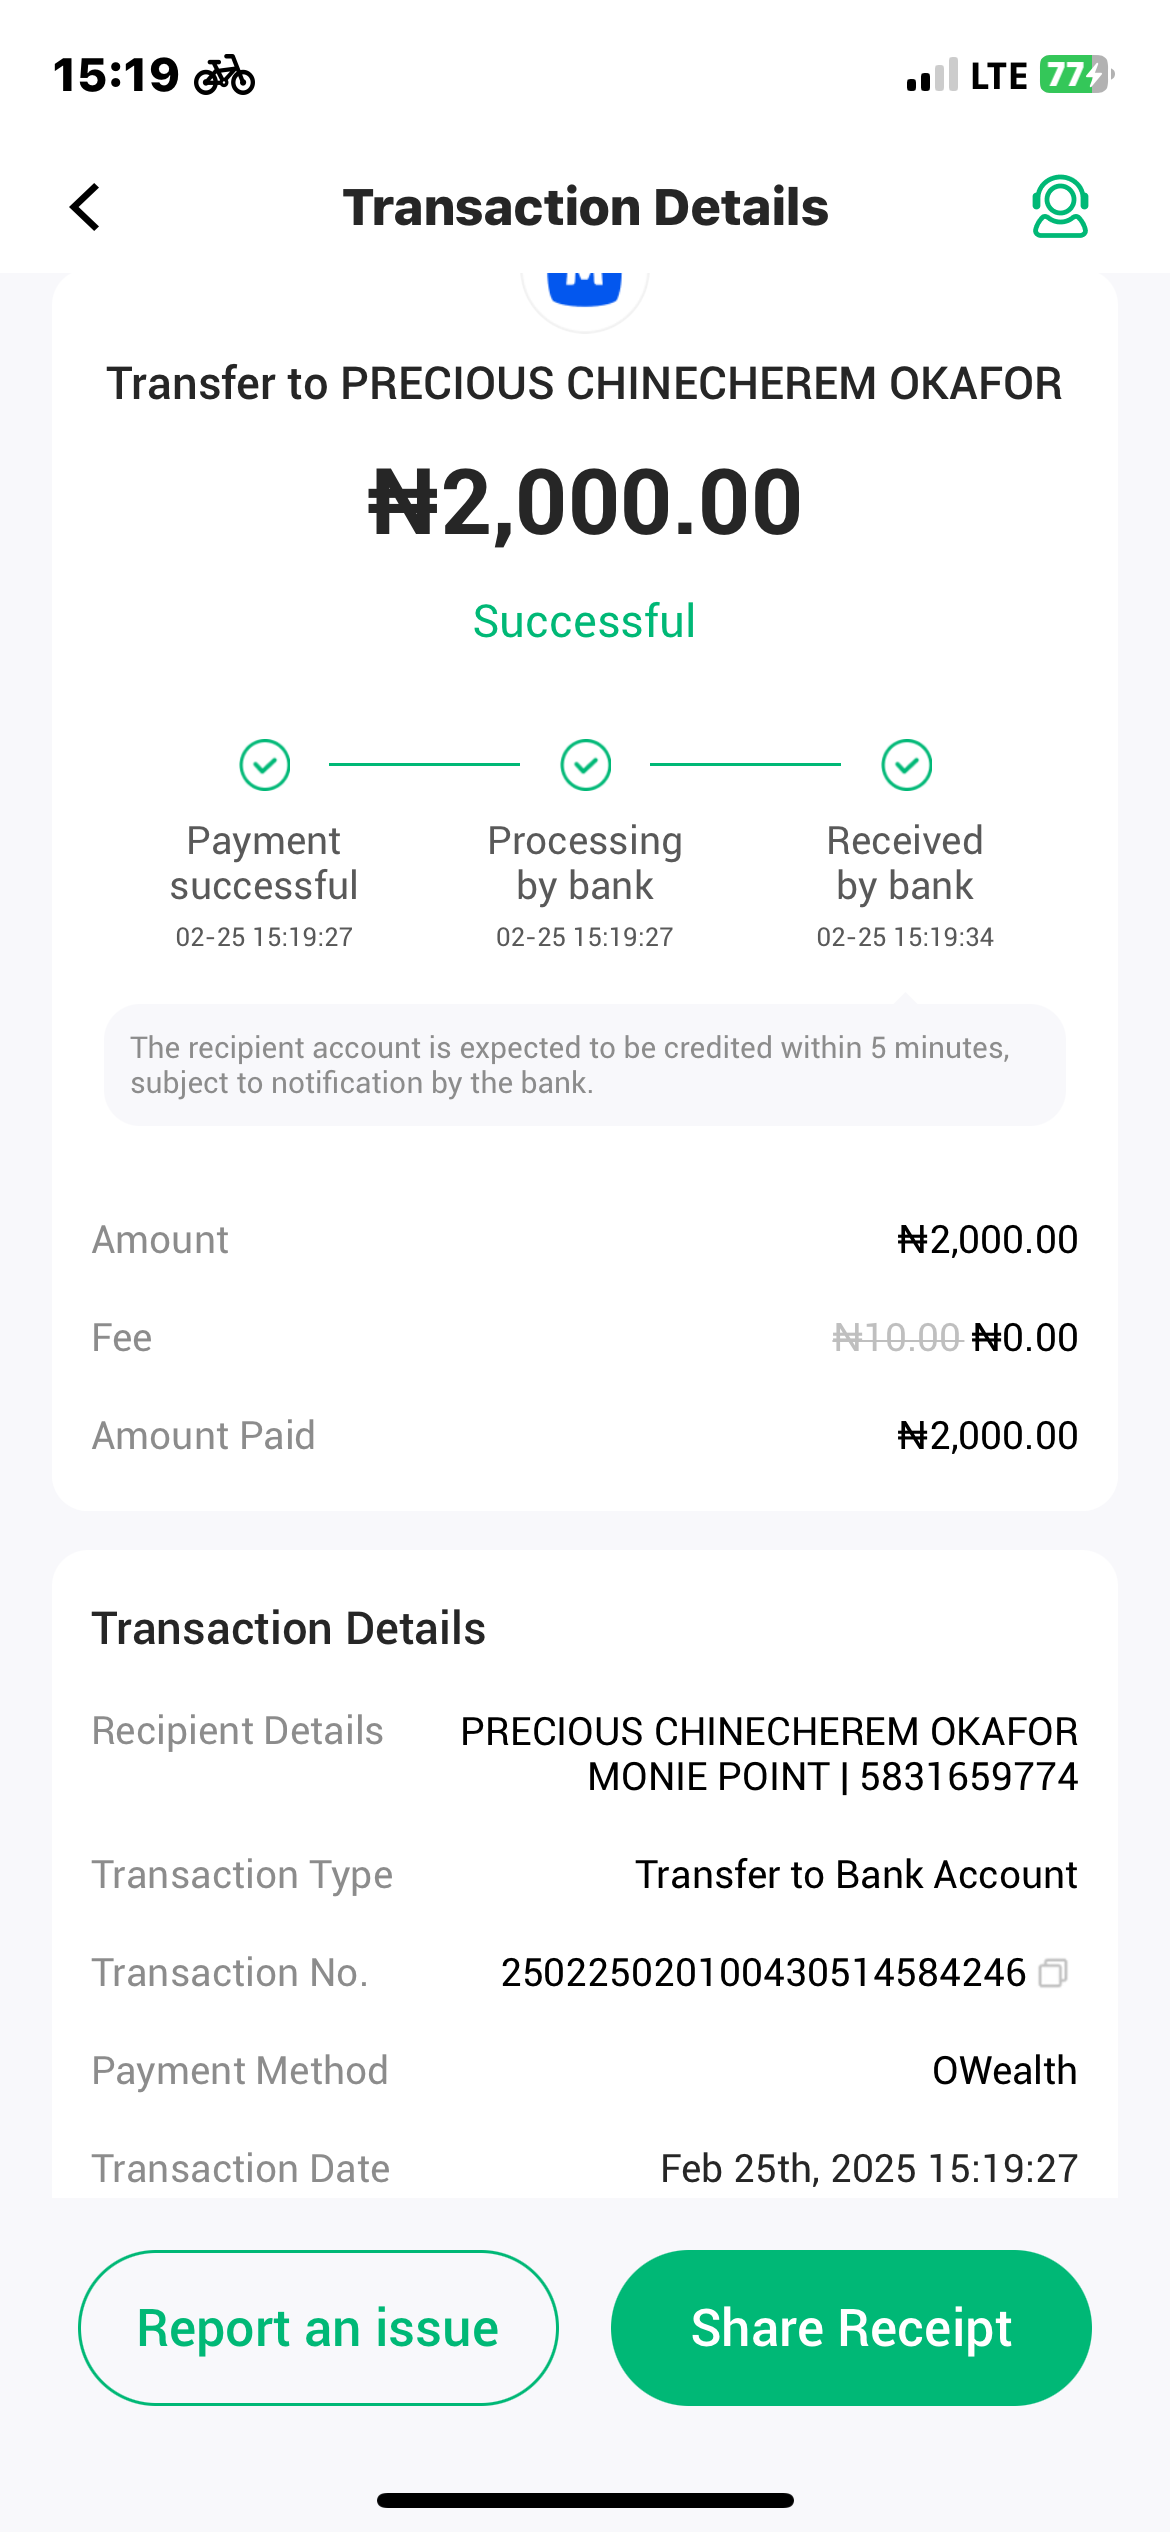Copy the transaction number icon
This screenshot has width=1170, height=2532.
(1053, 1973)
